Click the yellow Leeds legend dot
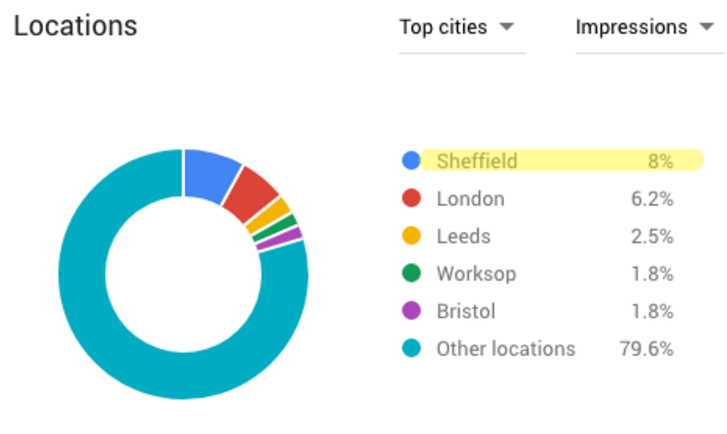 pos(410,236)
